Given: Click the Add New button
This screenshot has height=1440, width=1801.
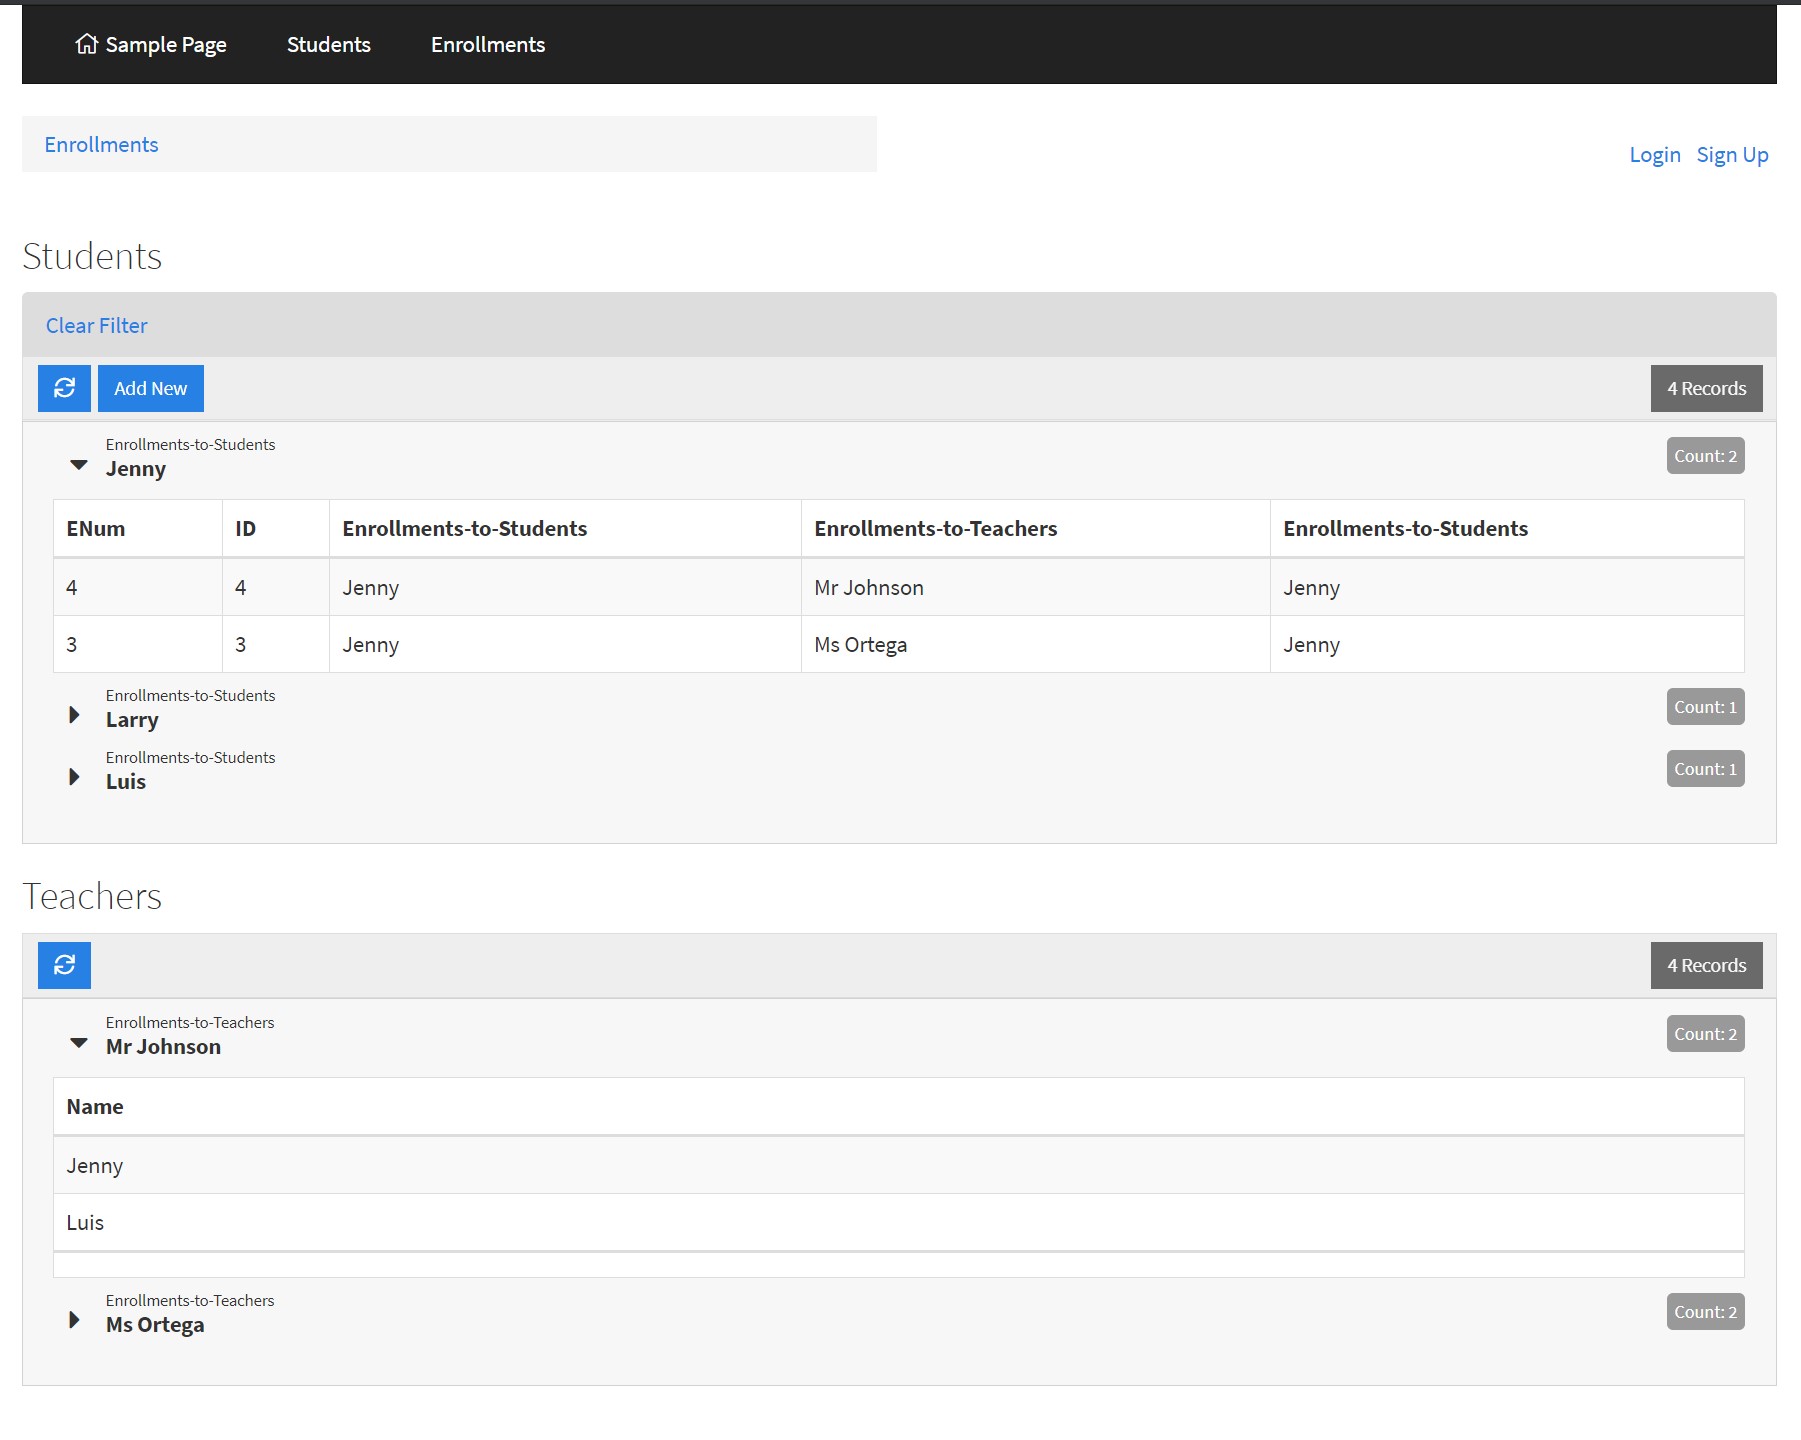Looking at the screenshot, I should (151, 388).
